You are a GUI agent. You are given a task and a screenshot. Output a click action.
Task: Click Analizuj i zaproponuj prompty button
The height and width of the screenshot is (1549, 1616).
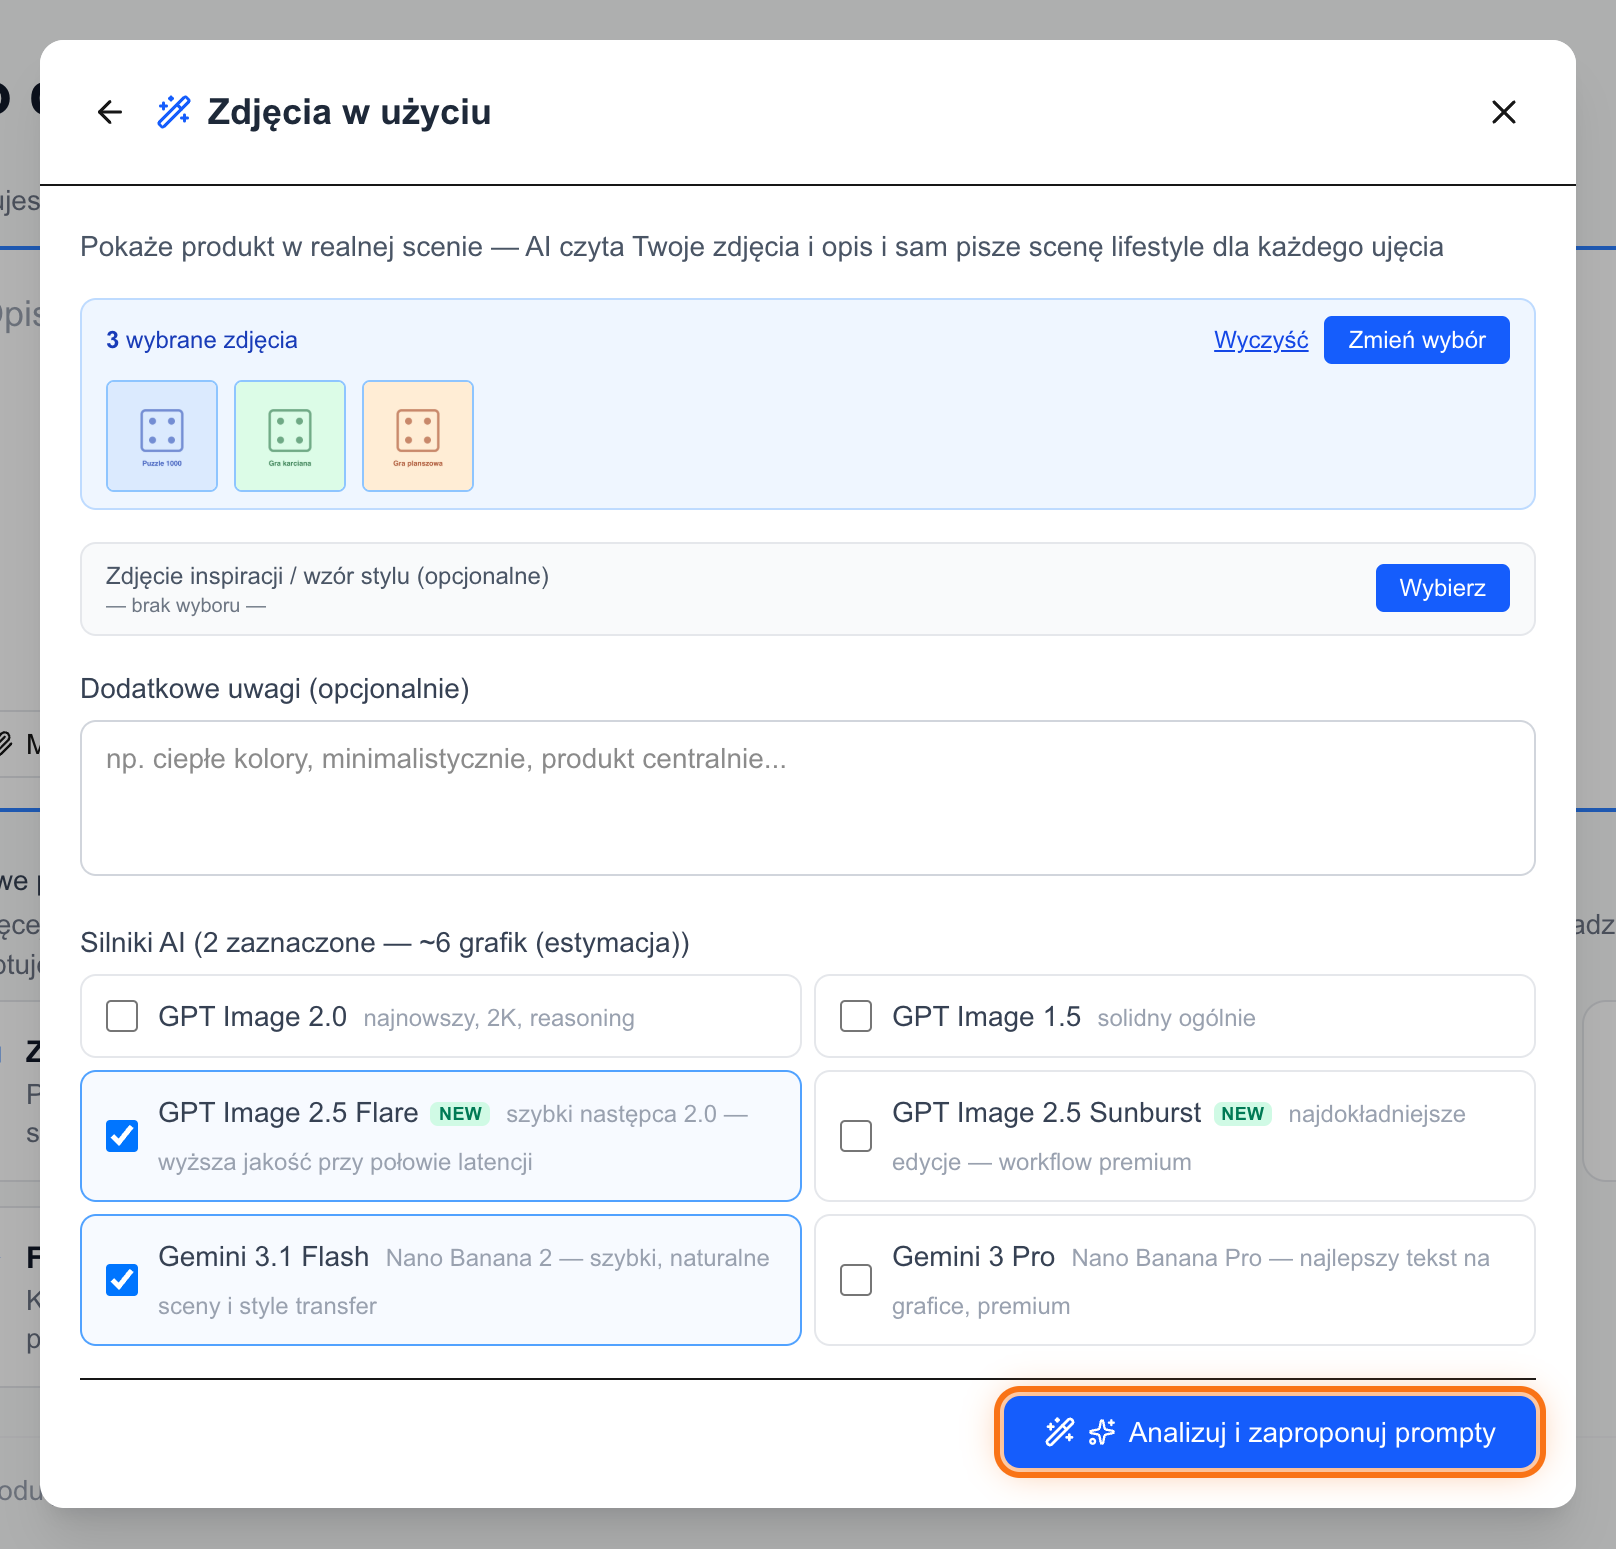[x=1270, y=1433]
